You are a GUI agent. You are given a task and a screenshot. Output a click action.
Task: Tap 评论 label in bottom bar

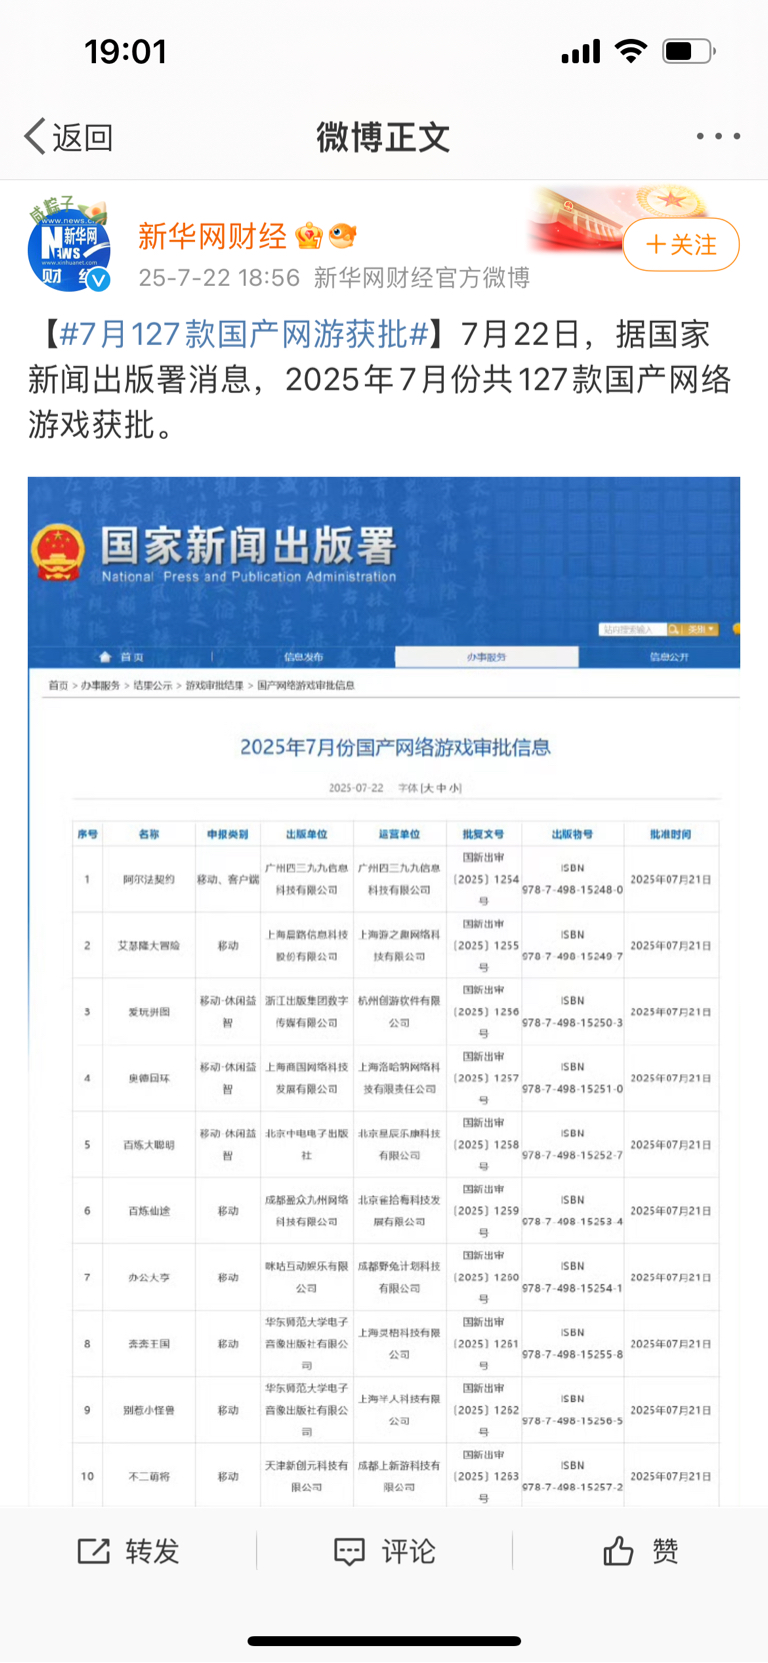pyautogui.click(x=408, y=1551)
